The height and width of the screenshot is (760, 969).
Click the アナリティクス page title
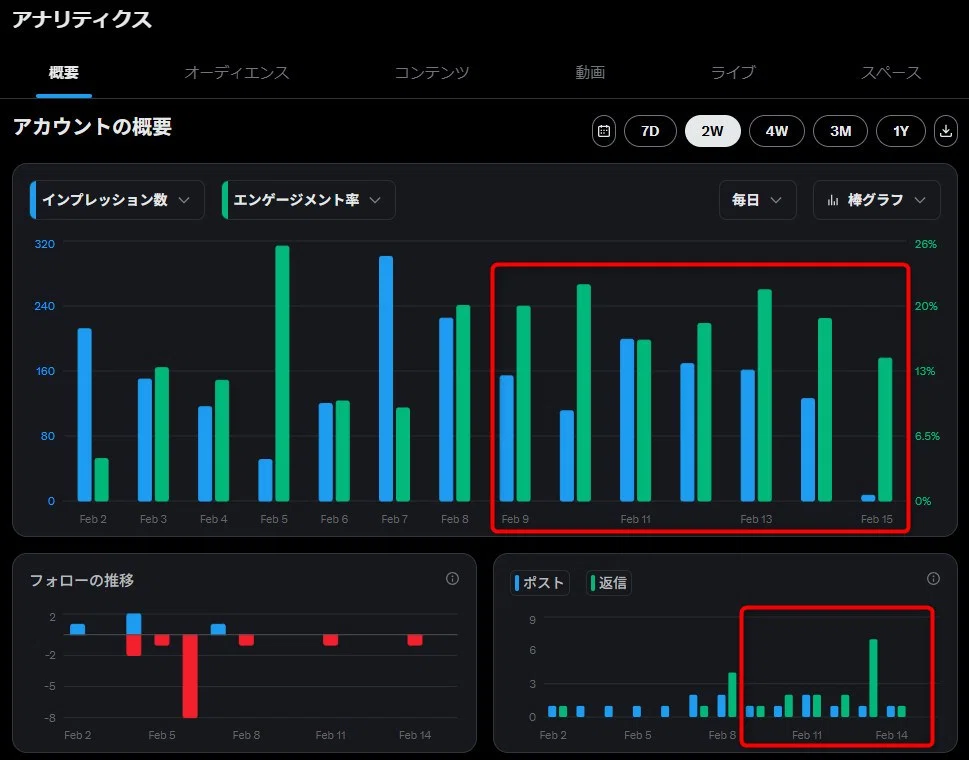(82, 20)
